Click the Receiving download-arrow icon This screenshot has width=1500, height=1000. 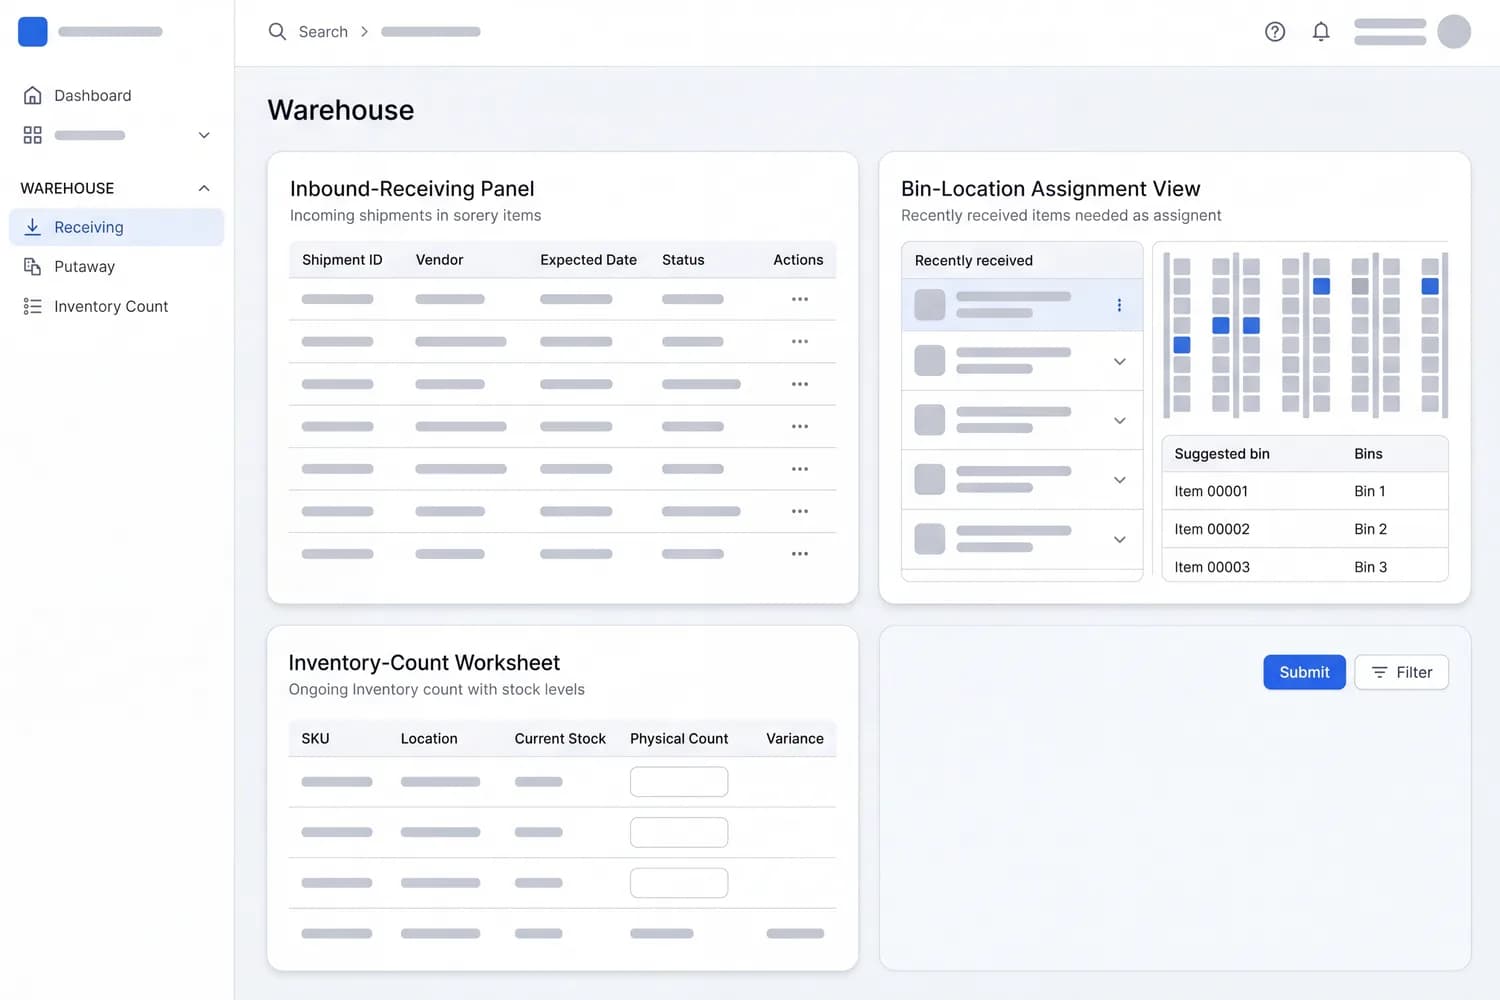click(33, 227)
